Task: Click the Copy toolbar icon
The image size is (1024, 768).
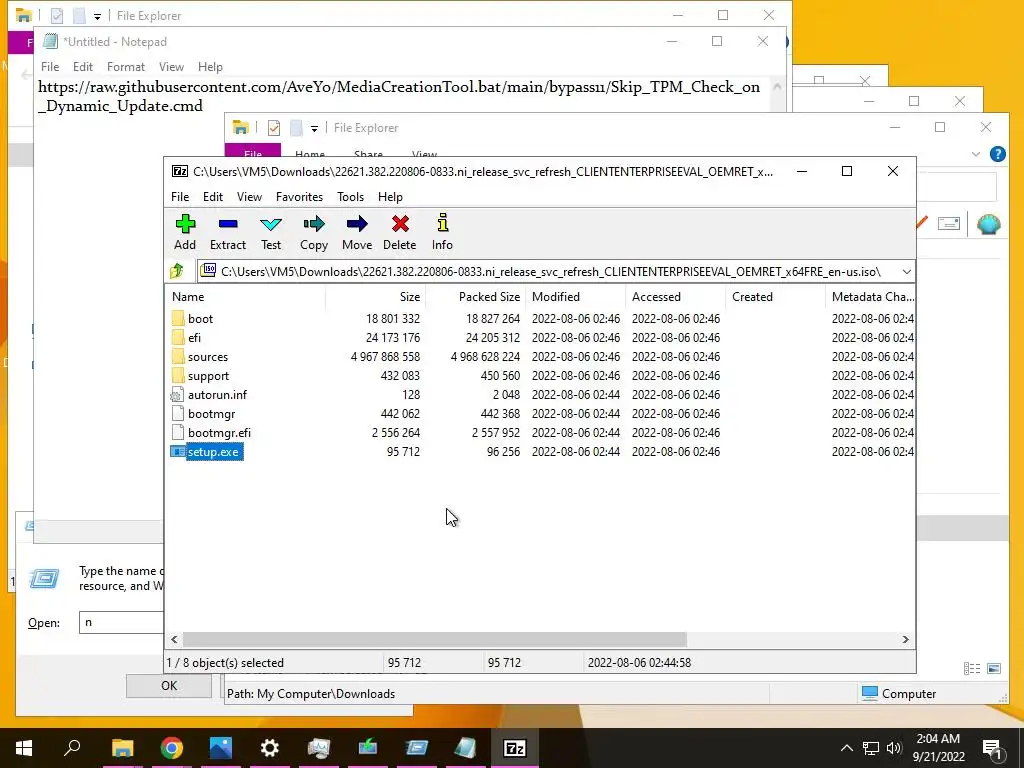Action: (x=313, y=232)
